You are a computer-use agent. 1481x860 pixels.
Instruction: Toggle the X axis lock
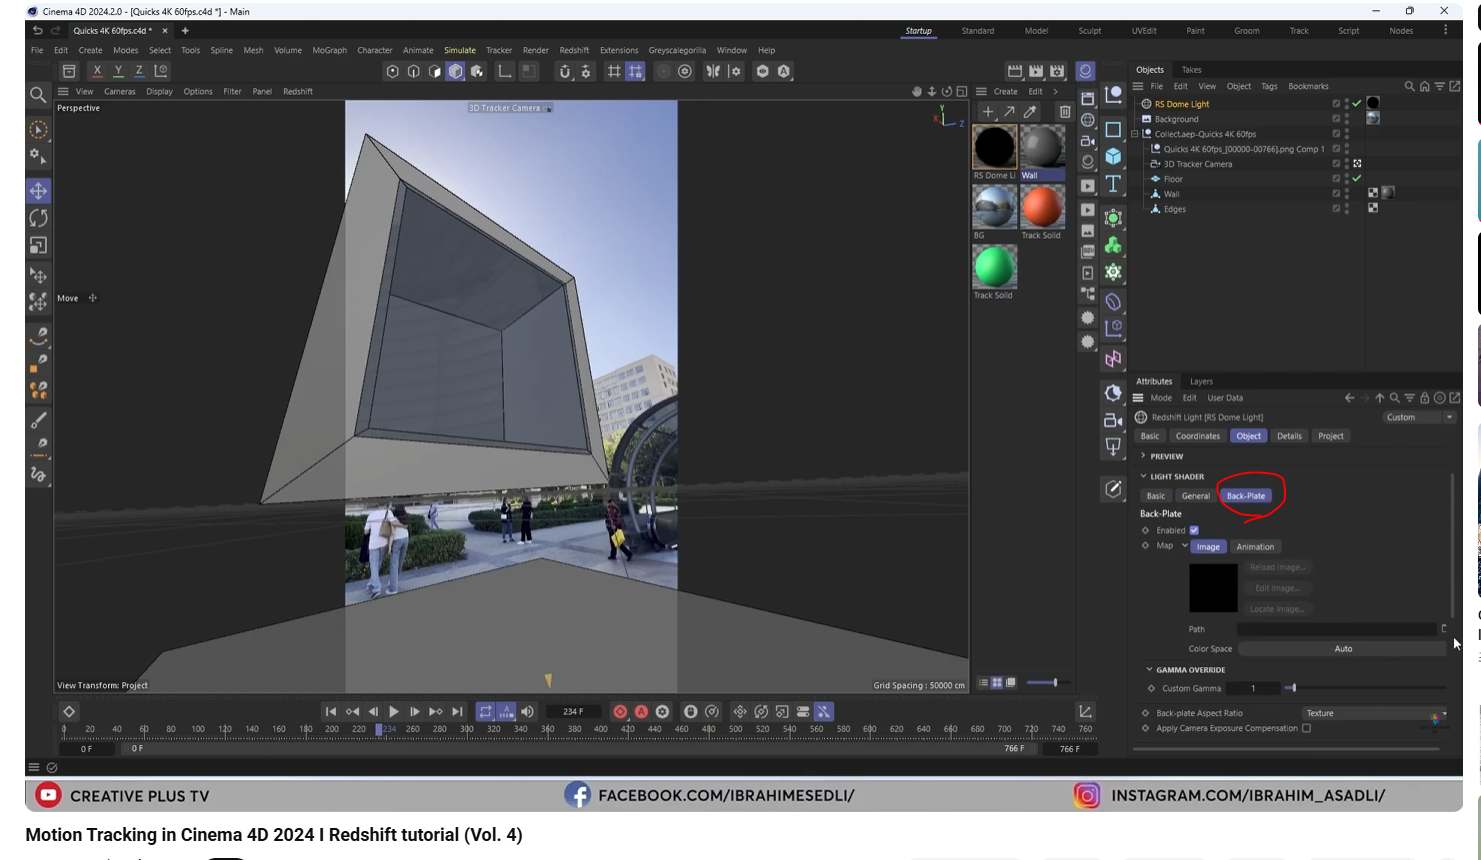[97, 71]
